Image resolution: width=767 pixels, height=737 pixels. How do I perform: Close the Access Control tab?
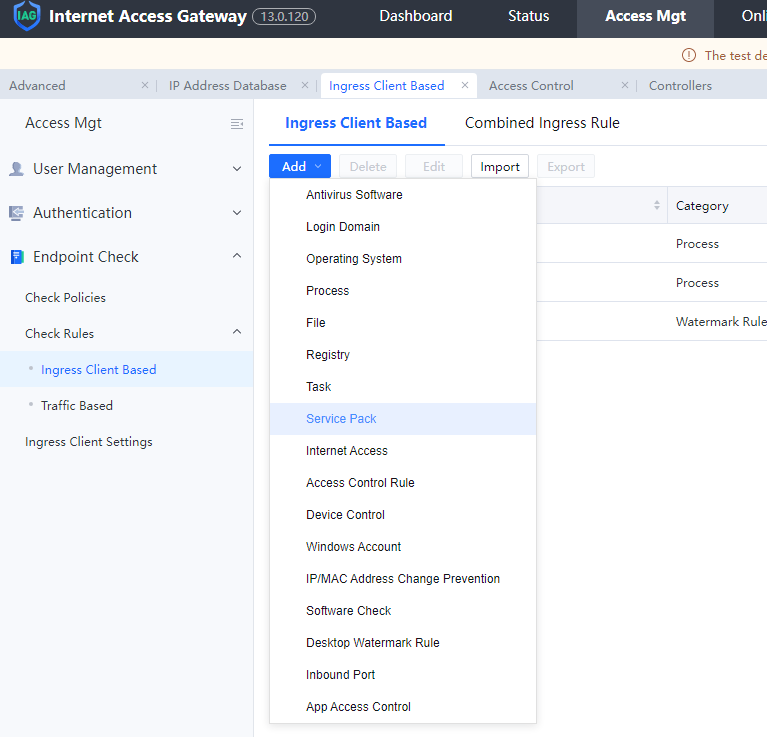click(624, 86)
